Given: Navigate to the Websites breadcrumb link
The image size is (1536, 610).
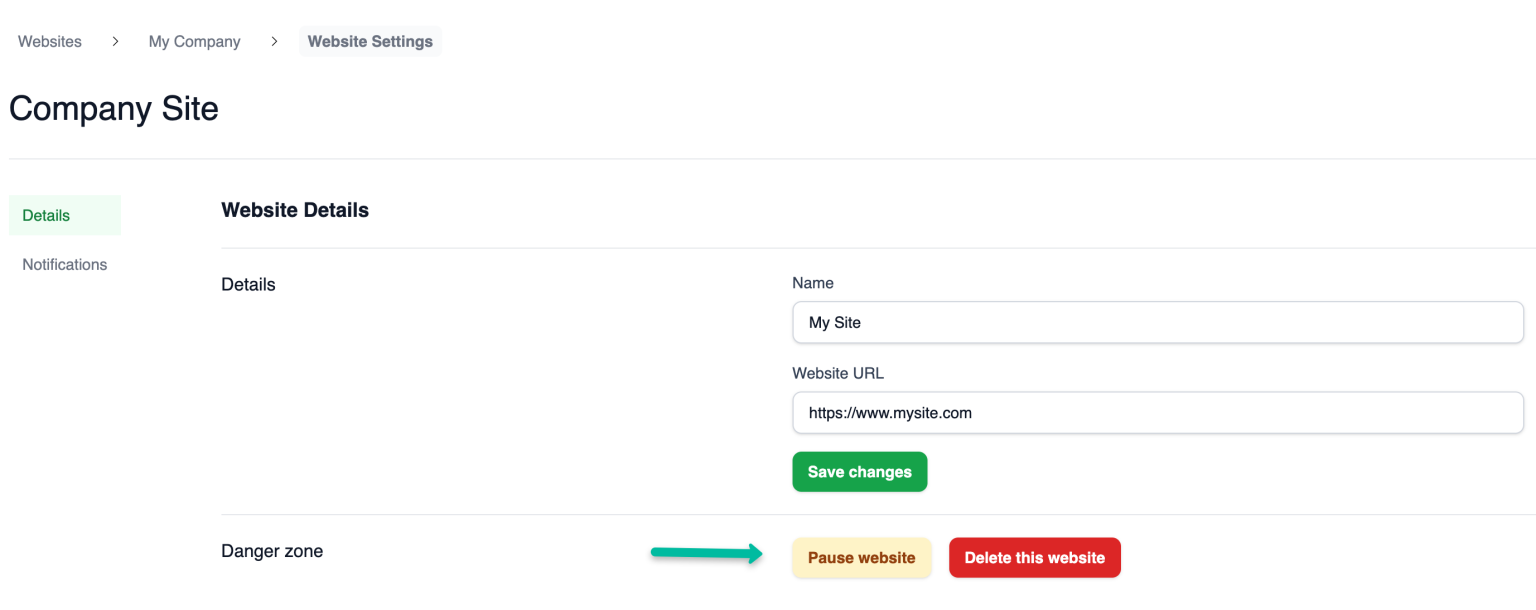Looking at the screenshot, I should point(49,41).
